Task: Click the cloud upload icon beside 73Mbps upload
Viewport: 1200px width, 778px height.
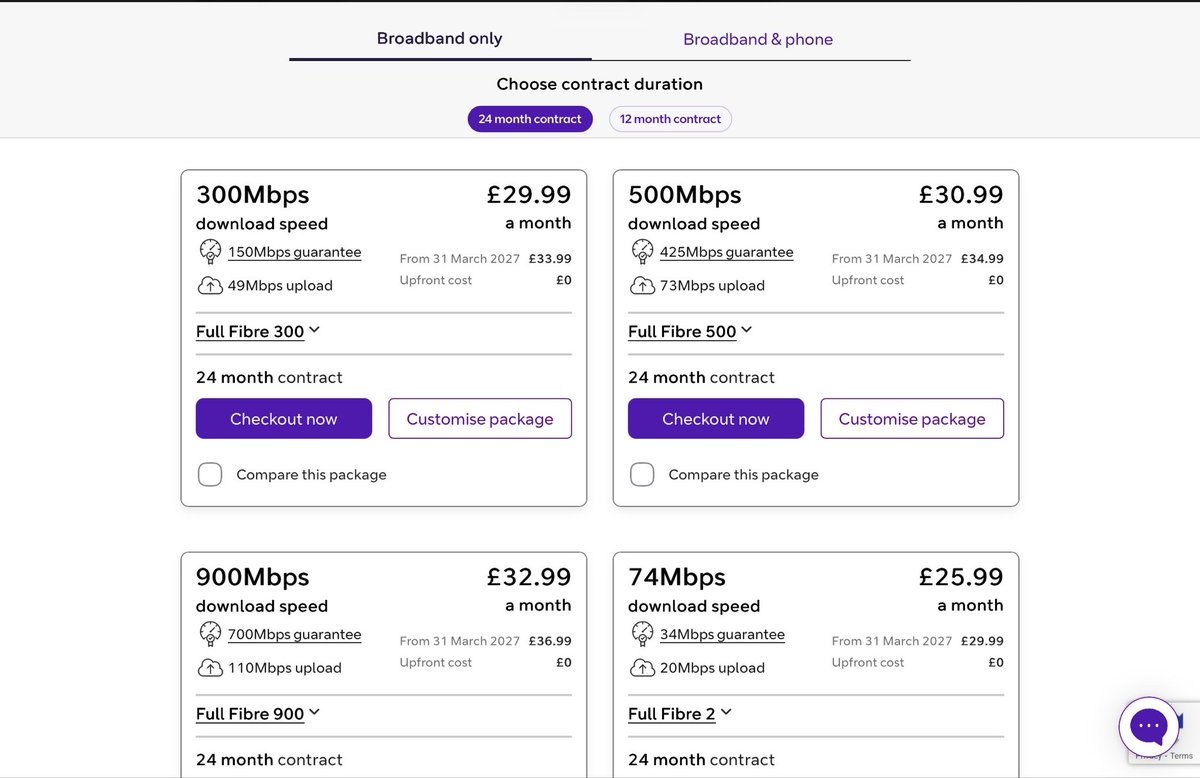Action: point(642,286)
